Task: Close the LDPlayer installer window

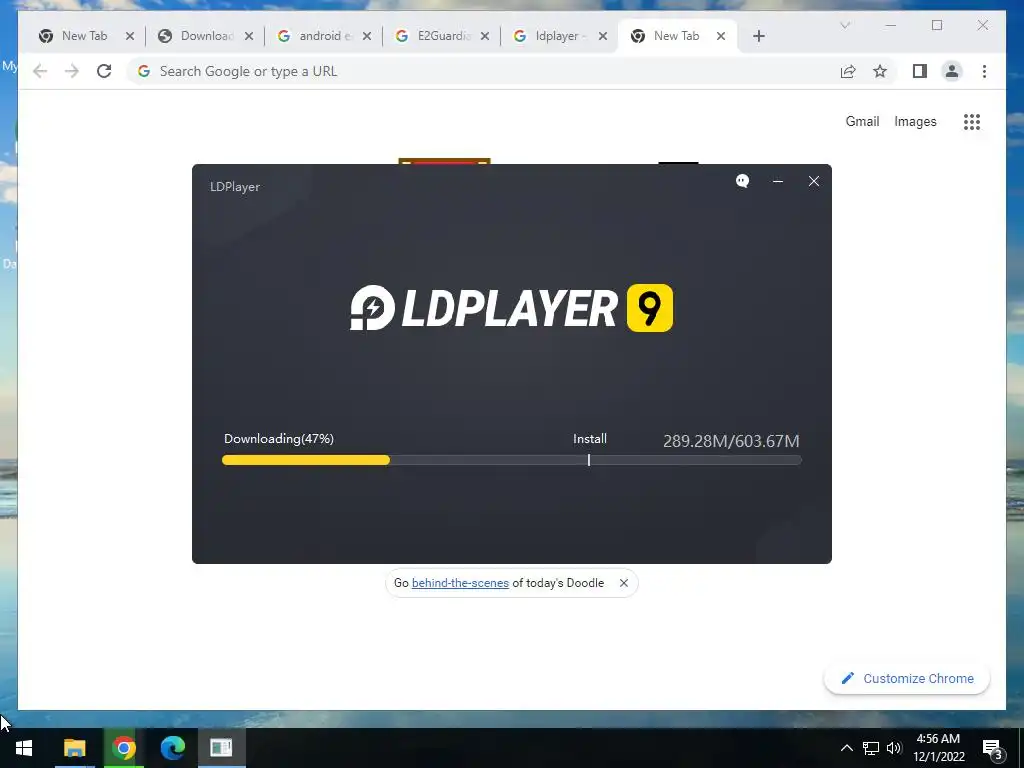Action: click(814, 181)
